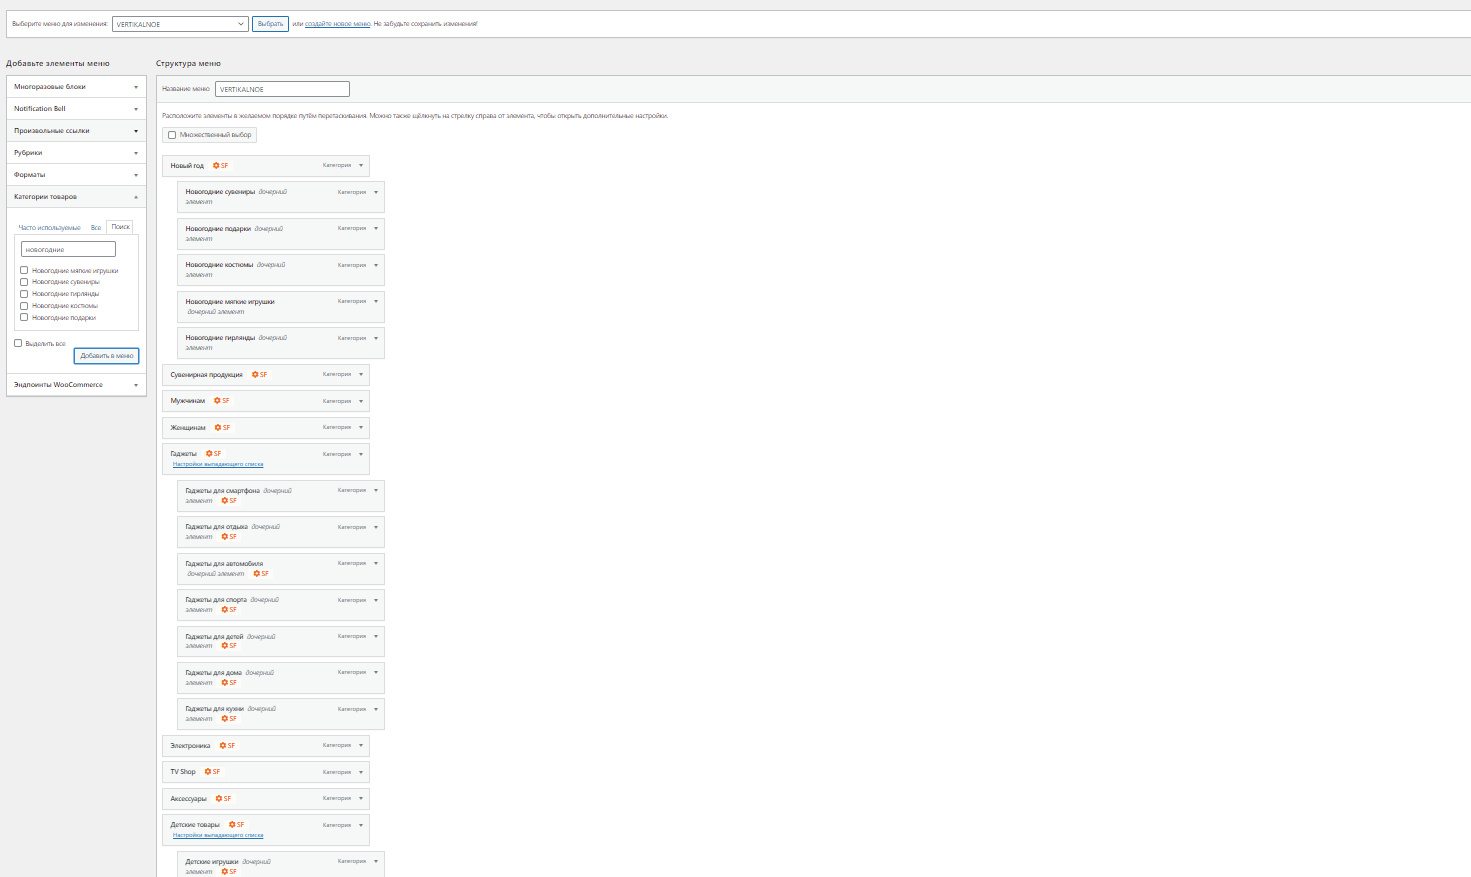Expand arrow of Мужчинам menu item
Image resolution: width=1471 pixels, height=877 pixels.
[361, 401]
